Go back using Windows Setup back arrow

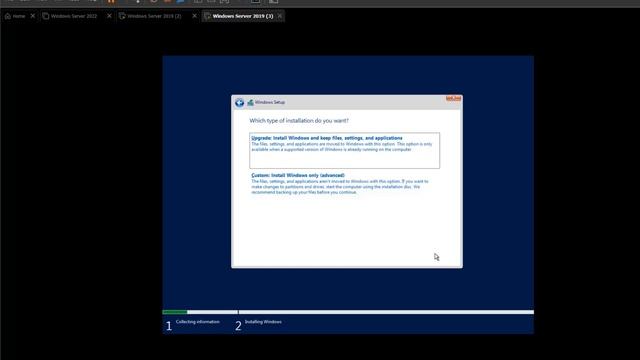point(240,102)
